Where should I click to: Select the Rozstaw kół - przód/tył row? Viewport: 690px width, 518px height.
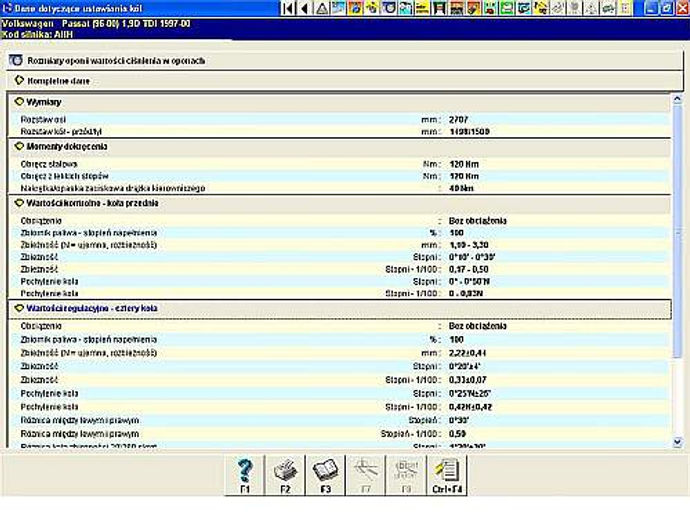click(339, 132)
